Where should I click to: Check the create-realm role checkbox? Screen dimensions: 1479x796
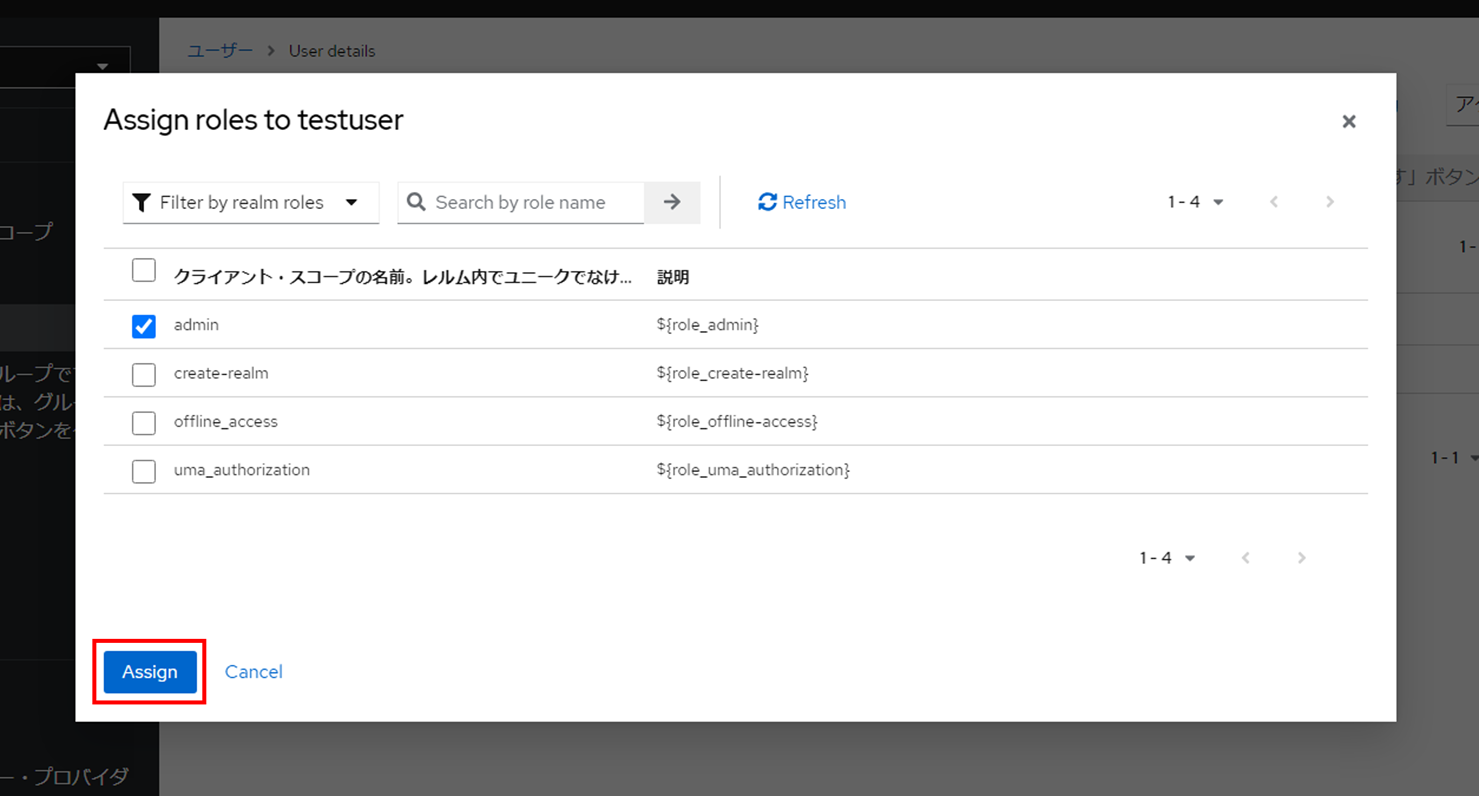point(144,374)
